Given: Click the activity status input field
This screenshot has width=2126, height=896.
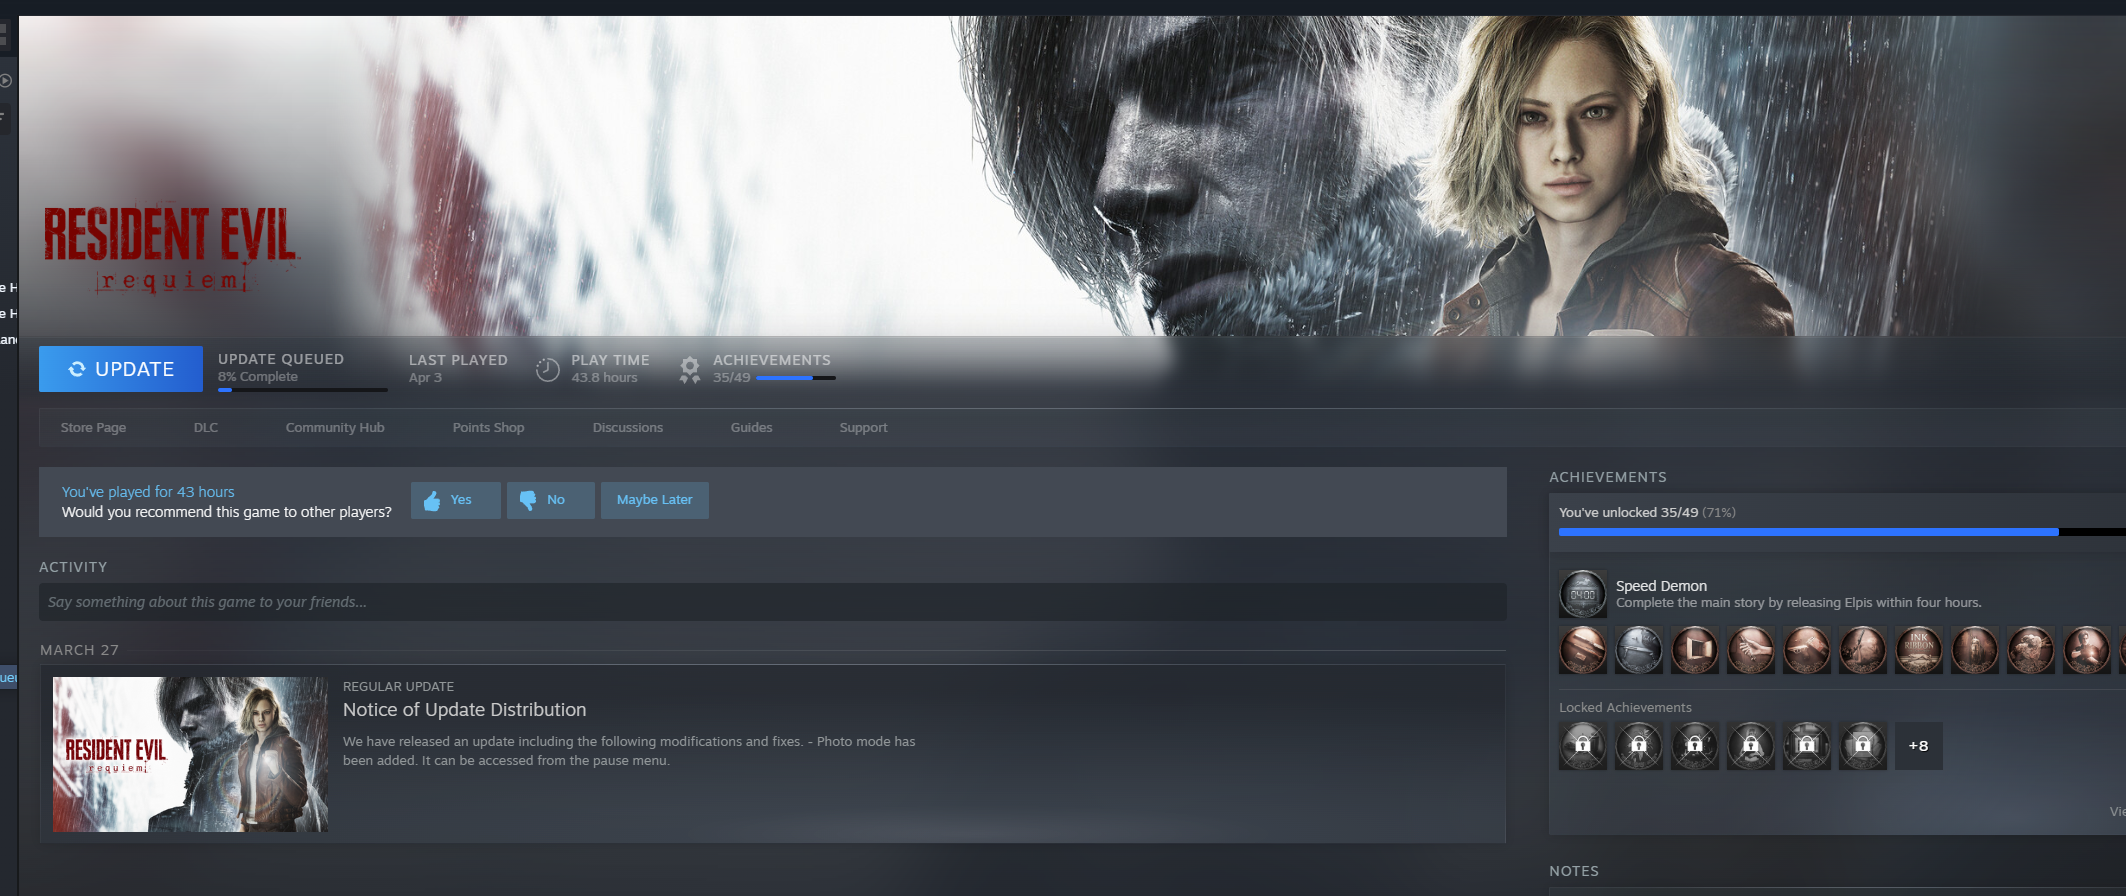Looking at the screenshot, I should click(x=772, y=602).
